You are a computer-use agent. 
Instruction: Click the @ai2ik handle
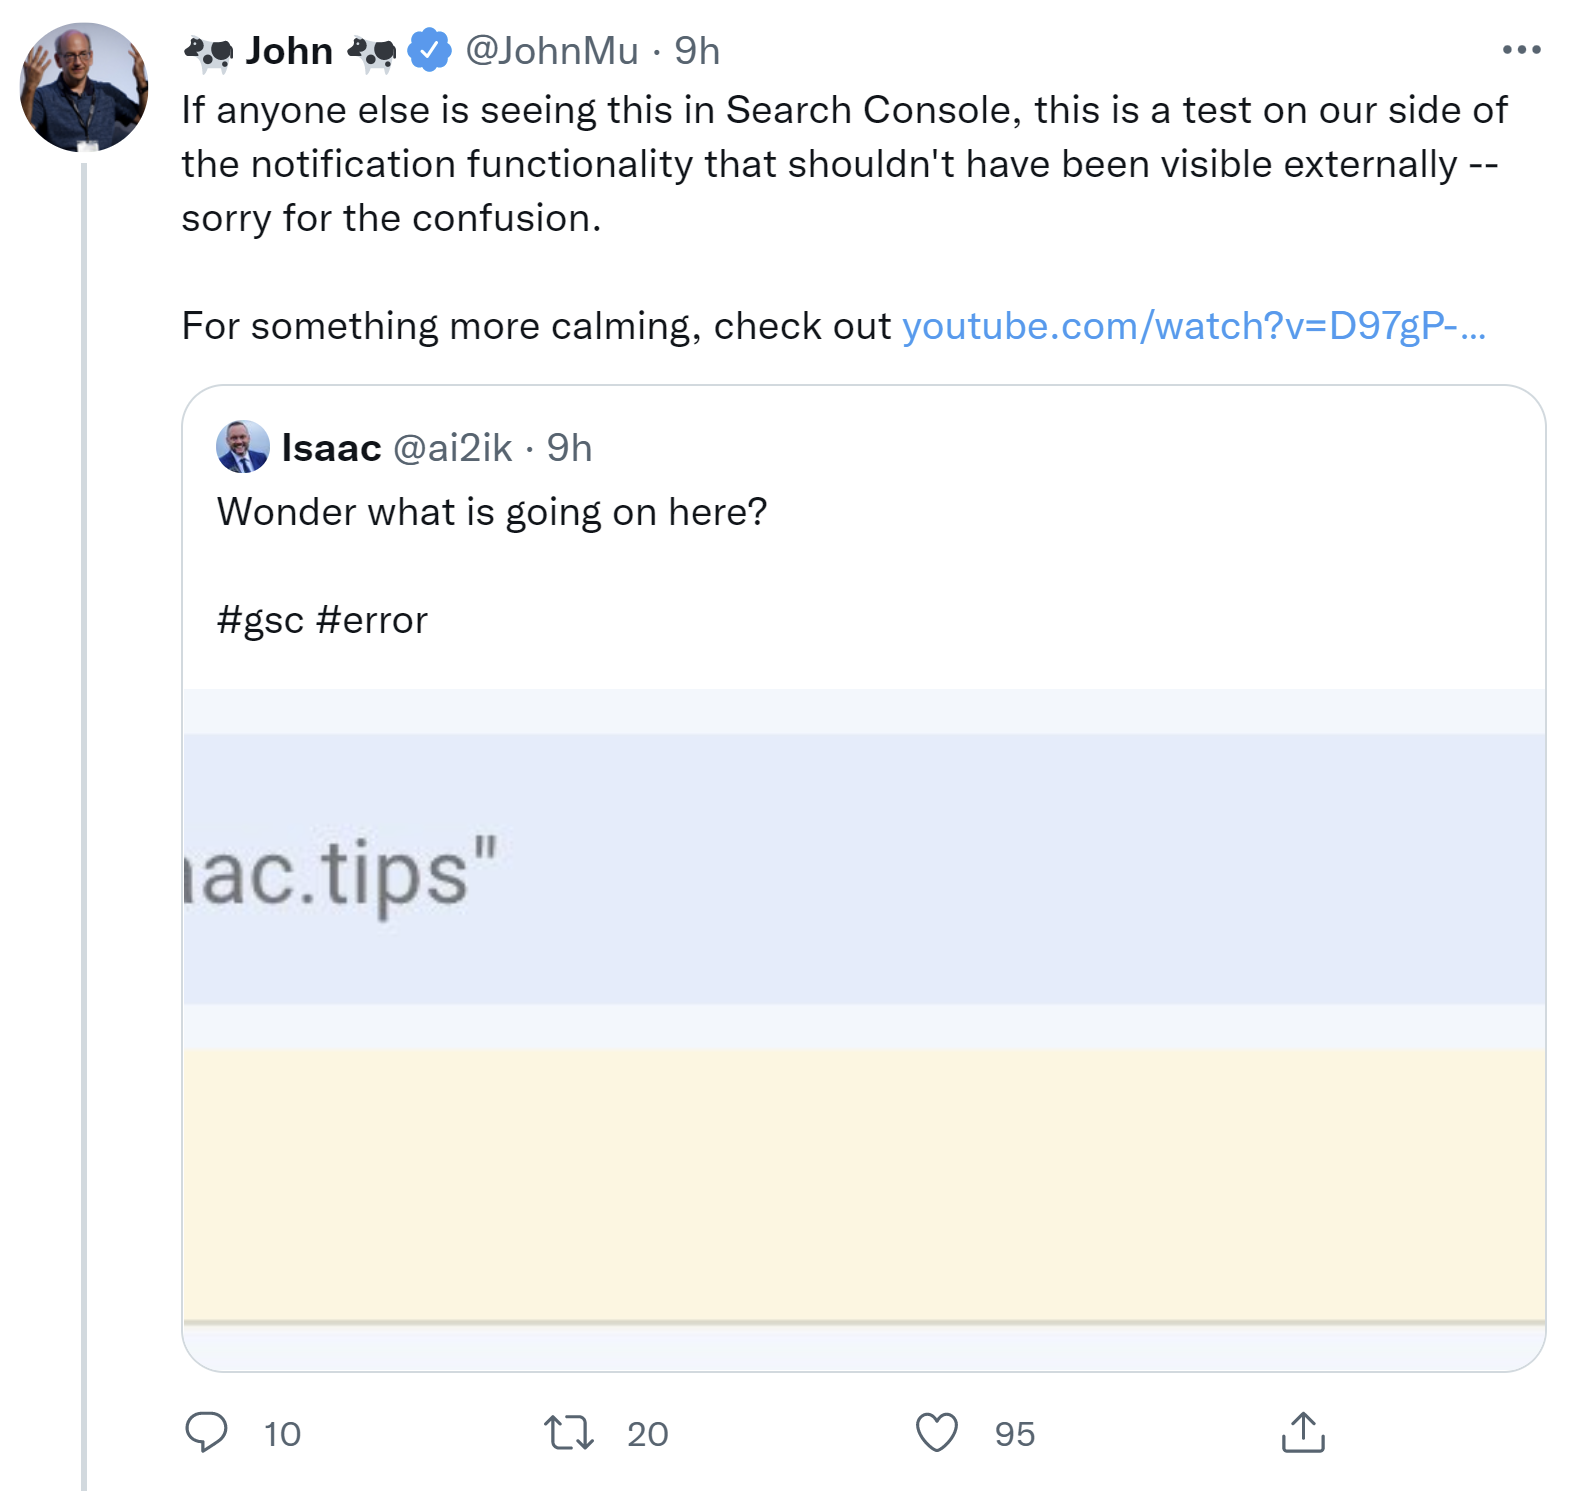coord(453,448)
